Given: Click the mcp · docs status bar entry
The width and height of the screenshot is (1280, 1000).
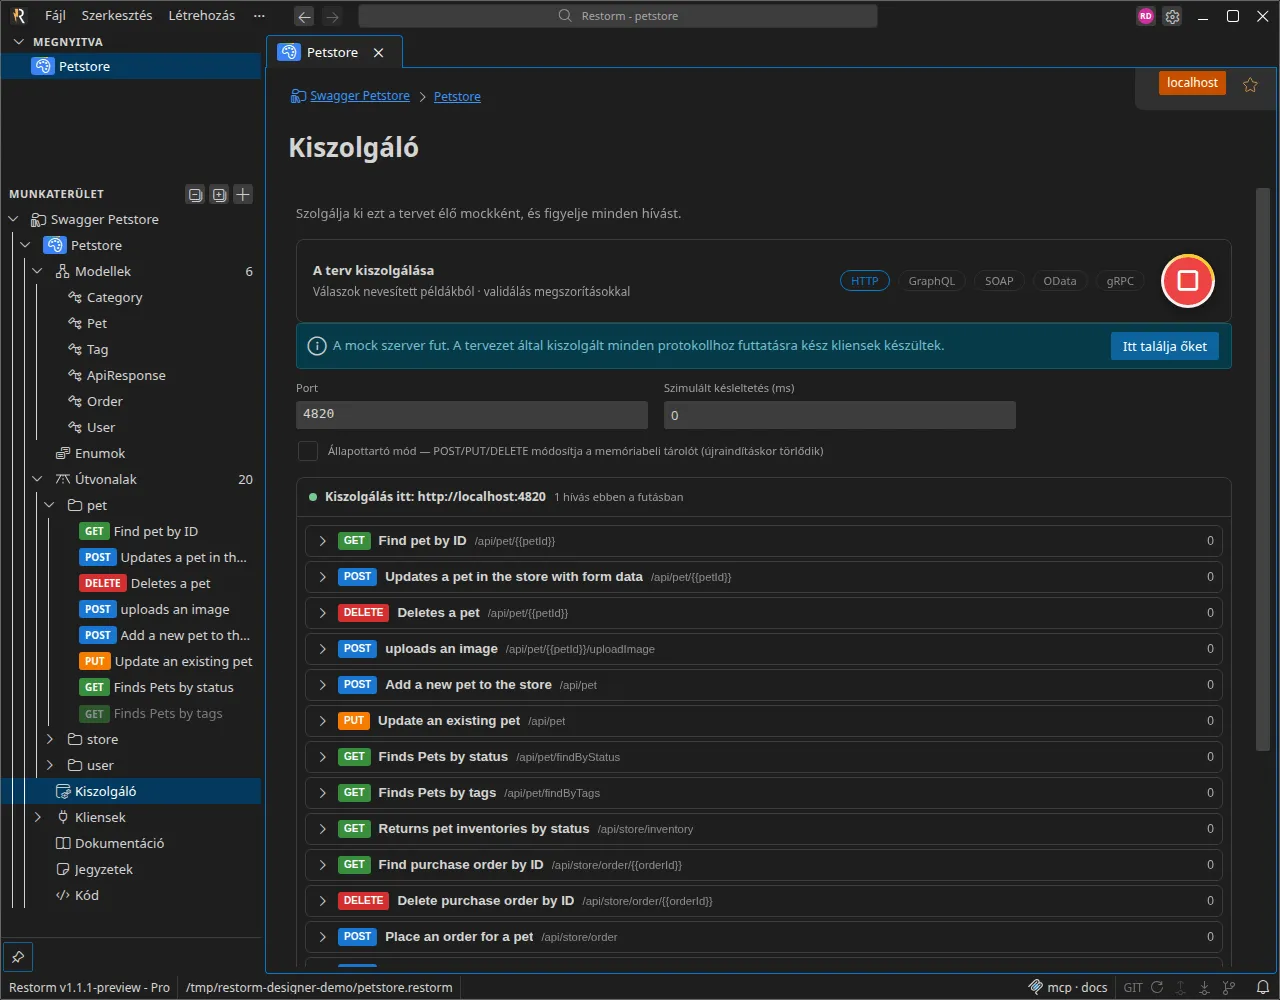Looking at the screenshot, I should [x=1068, y=987].
